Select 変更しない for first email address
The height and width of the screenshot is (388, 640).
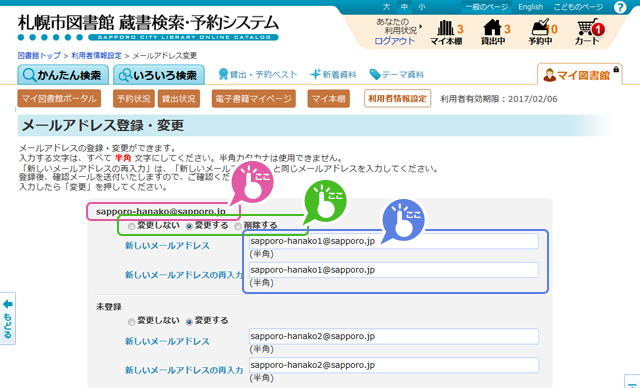(x=131, y=226)
